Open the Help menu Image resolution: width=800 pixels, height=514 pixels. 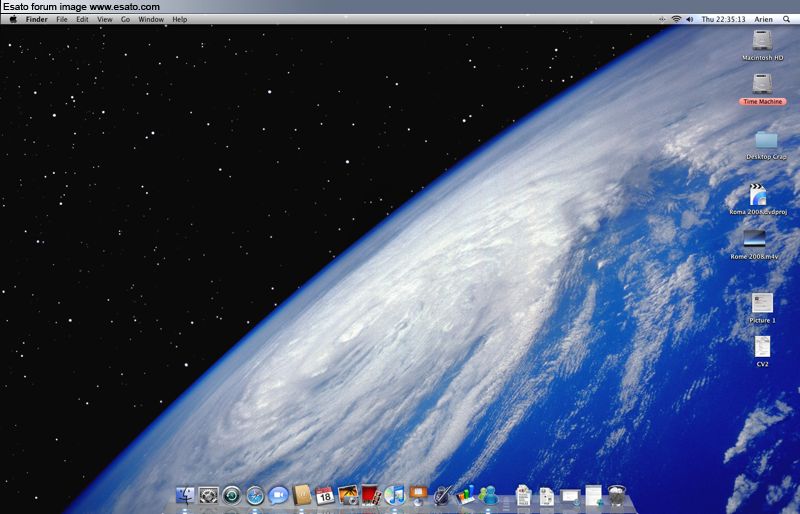point(180,19)
